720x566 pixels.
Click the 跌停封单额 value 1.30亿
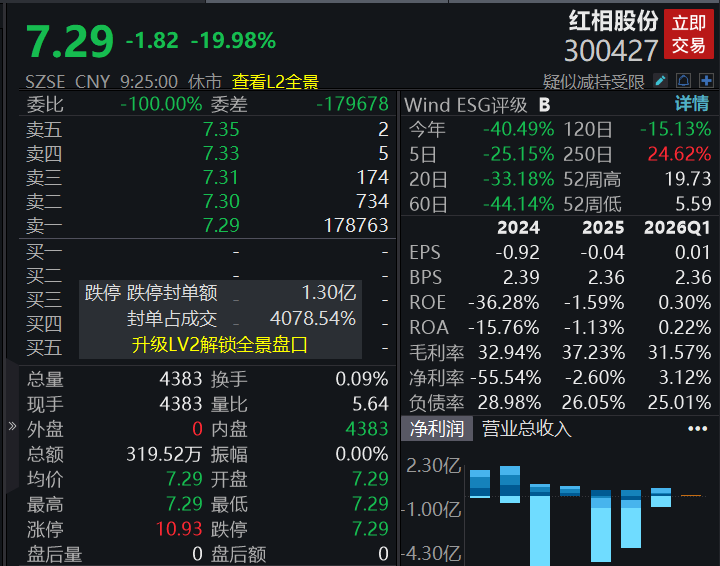329,293
